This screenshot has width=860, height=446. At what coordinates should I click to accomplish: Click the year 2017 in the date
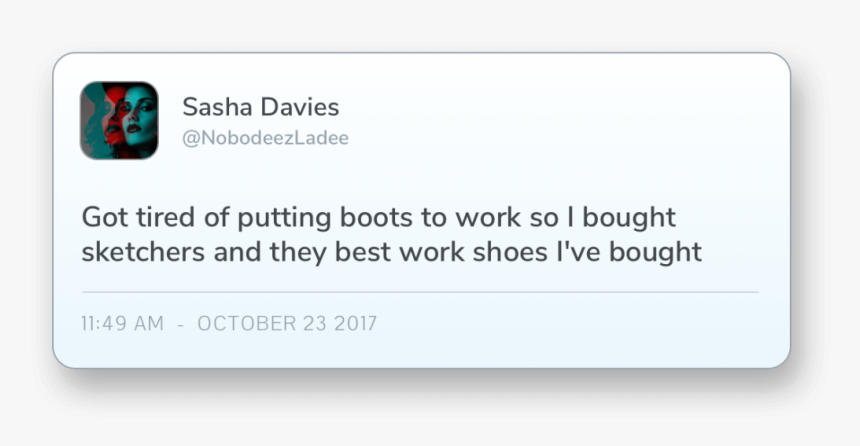355,324
